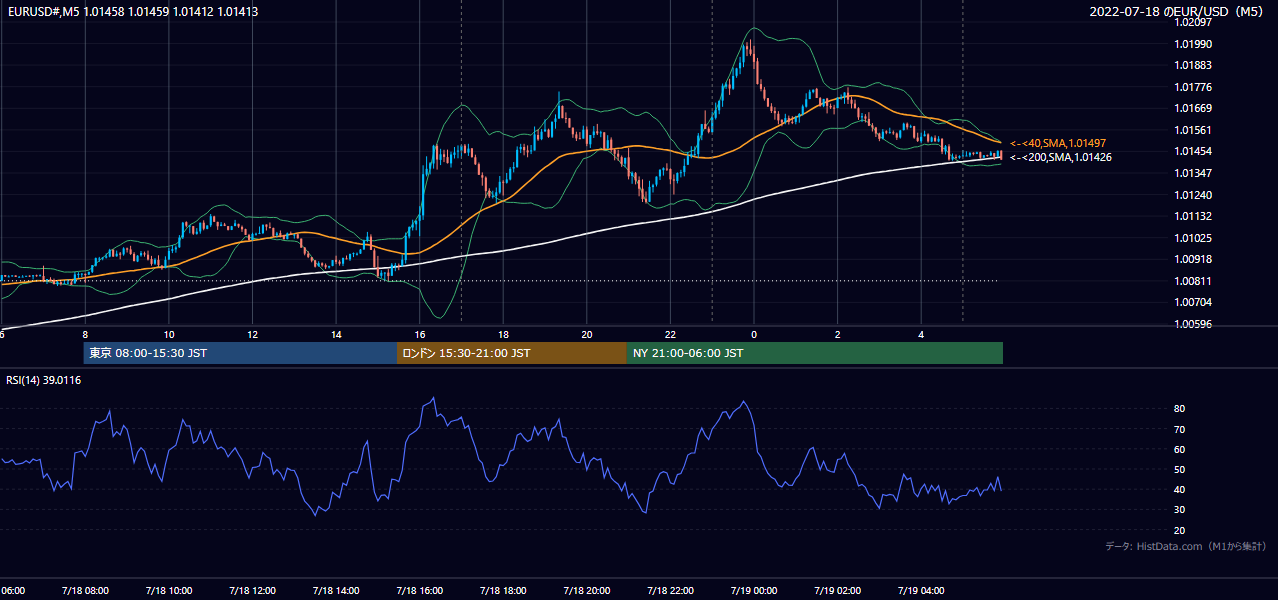Click the 7/18 08:00 bottom time label
This screenshot has height=600, width=1278.
88,591
